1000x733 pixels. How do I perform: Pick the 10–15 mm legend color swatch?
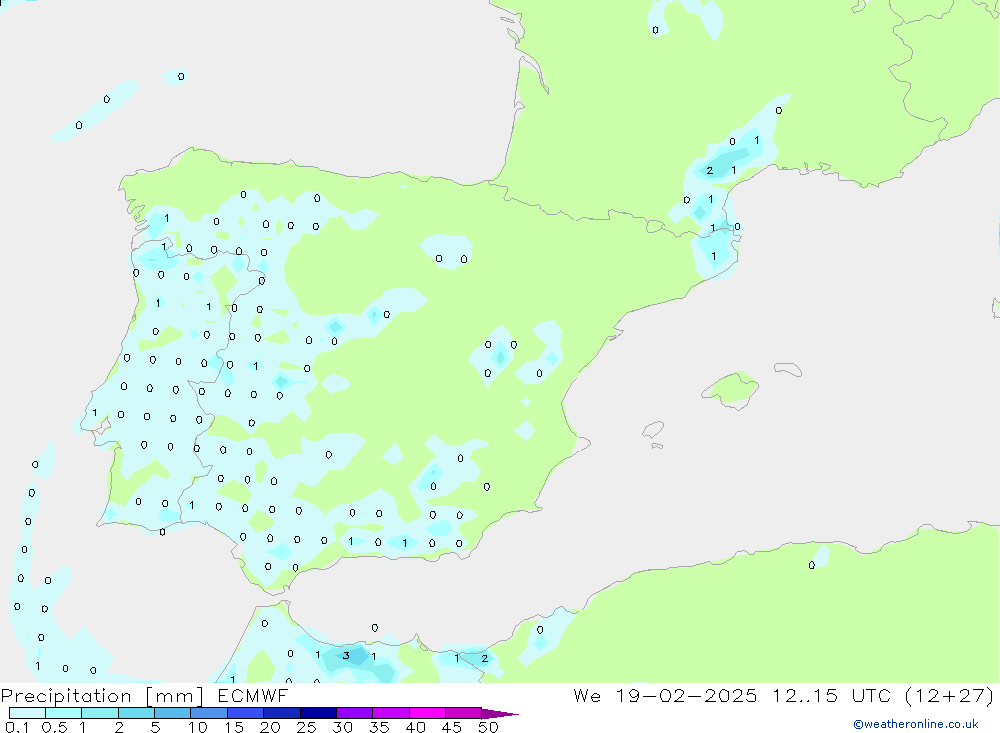pos(208,713)
